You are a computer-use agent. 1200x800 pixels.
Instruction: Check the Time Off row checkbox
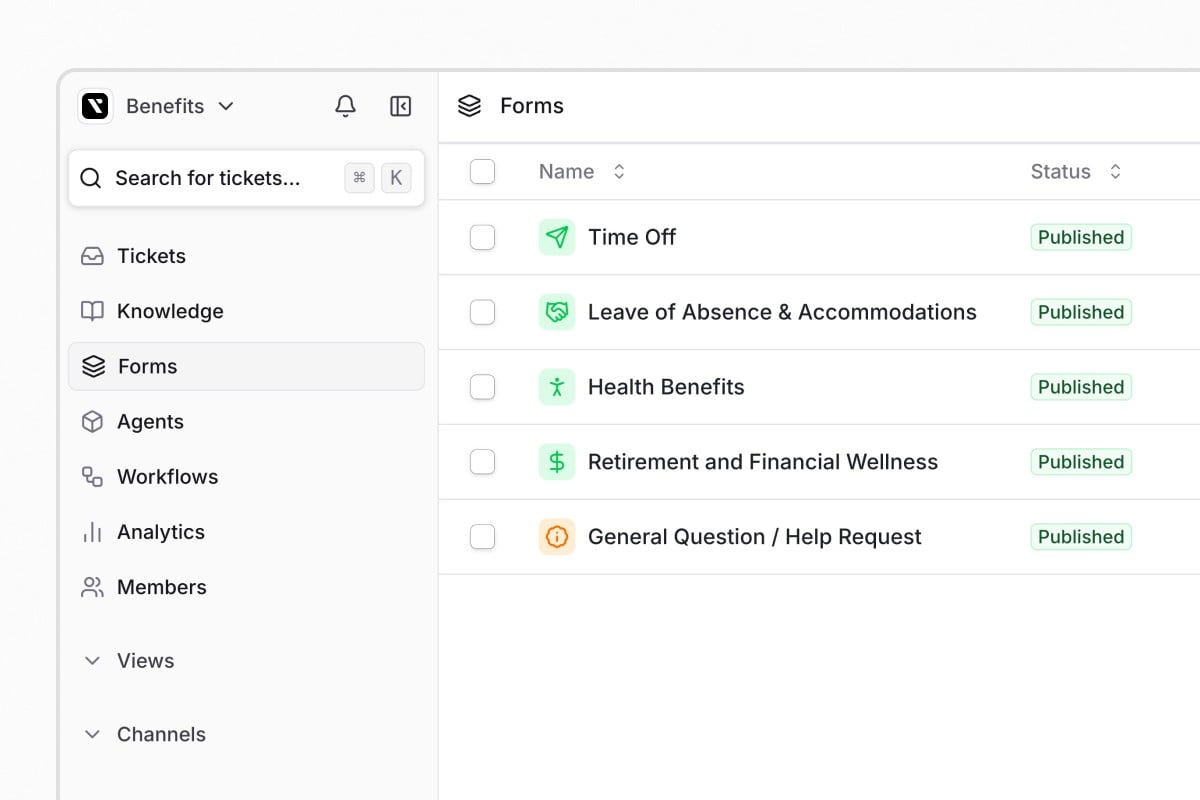[483, 237]
